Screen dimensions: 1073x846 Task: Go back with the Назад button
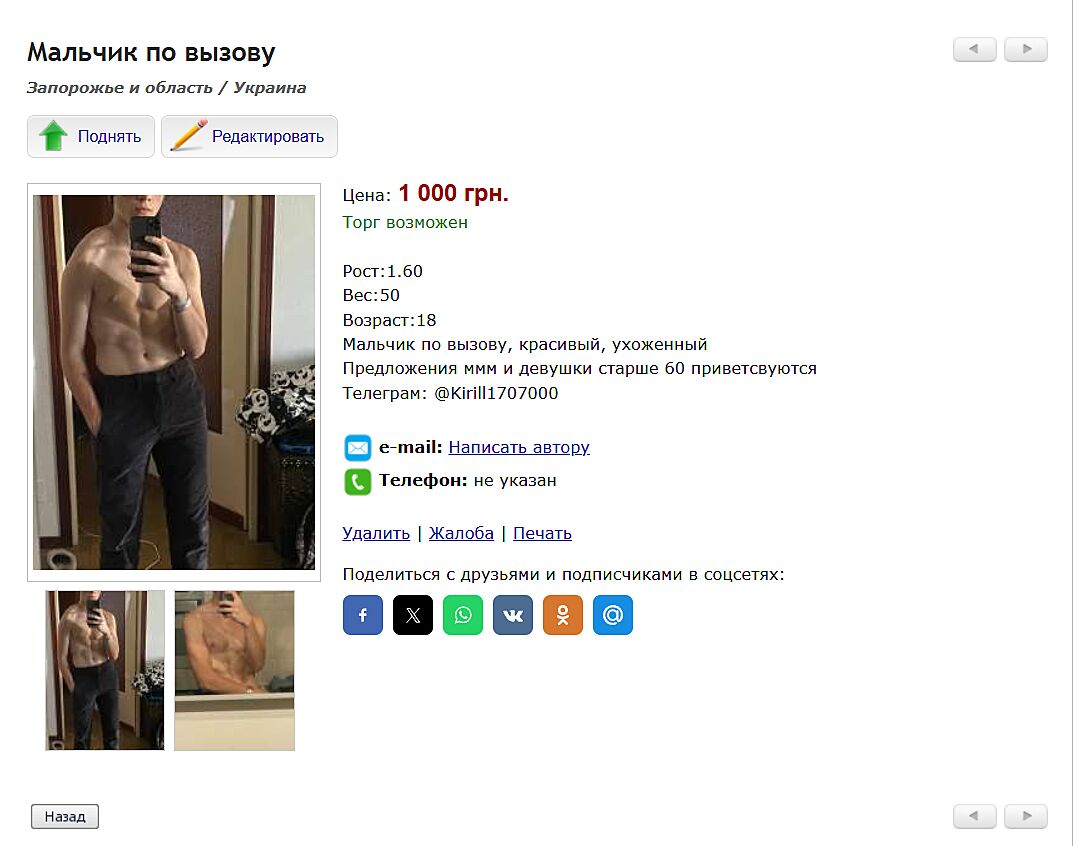[65, 816]
